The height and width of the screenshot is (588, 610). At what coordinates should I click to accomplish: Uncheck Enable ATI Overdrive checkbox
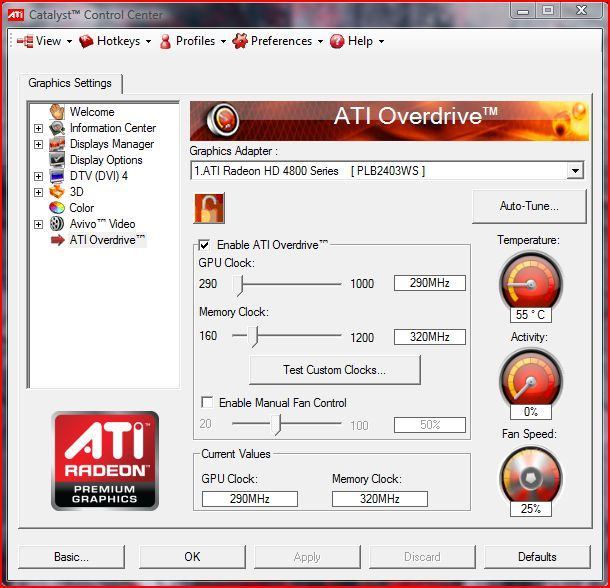coord(204,245)
